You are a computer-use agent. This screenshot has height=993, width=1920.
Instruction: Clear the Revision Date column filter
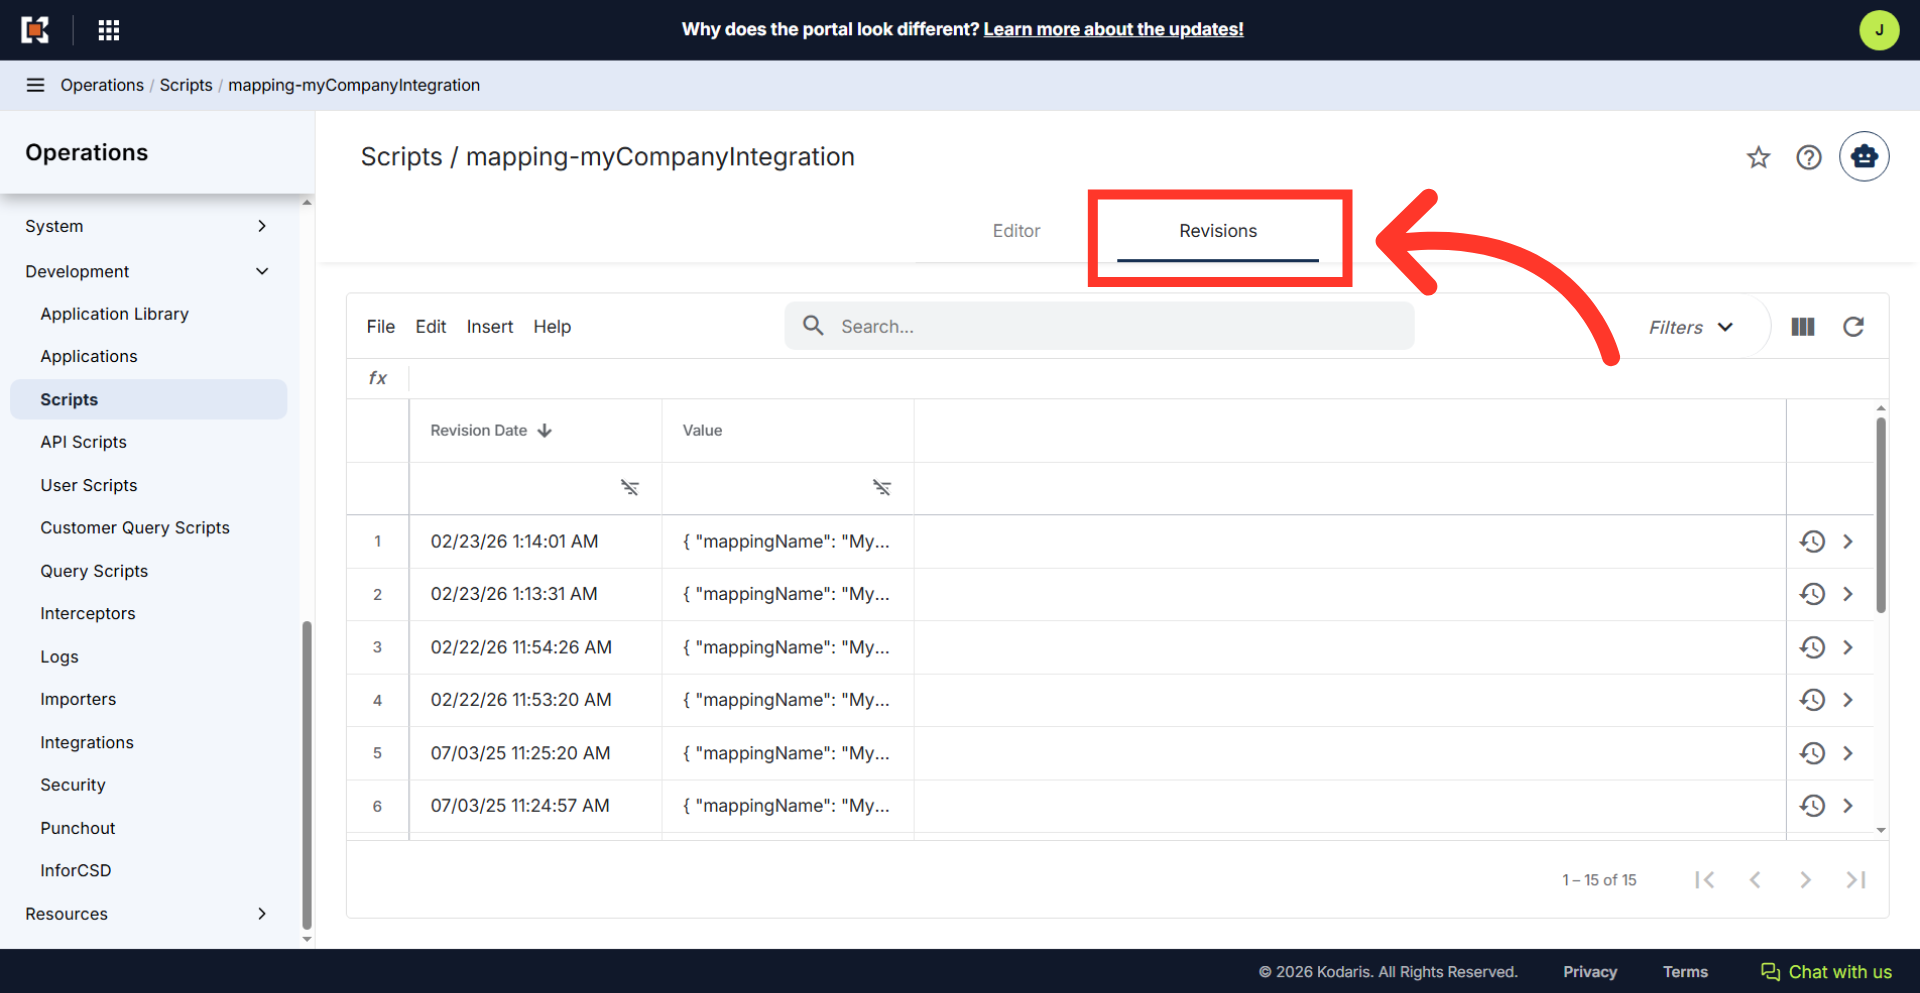coord(629,487)
